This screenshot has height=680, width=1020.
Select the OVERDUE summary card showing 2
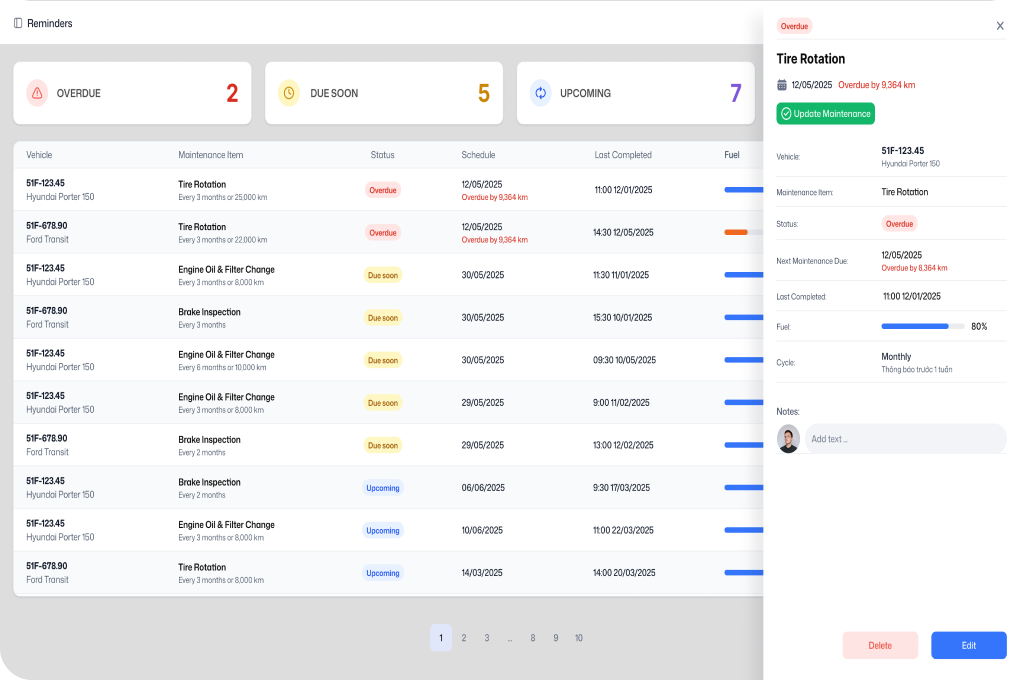tap(131, 93)
